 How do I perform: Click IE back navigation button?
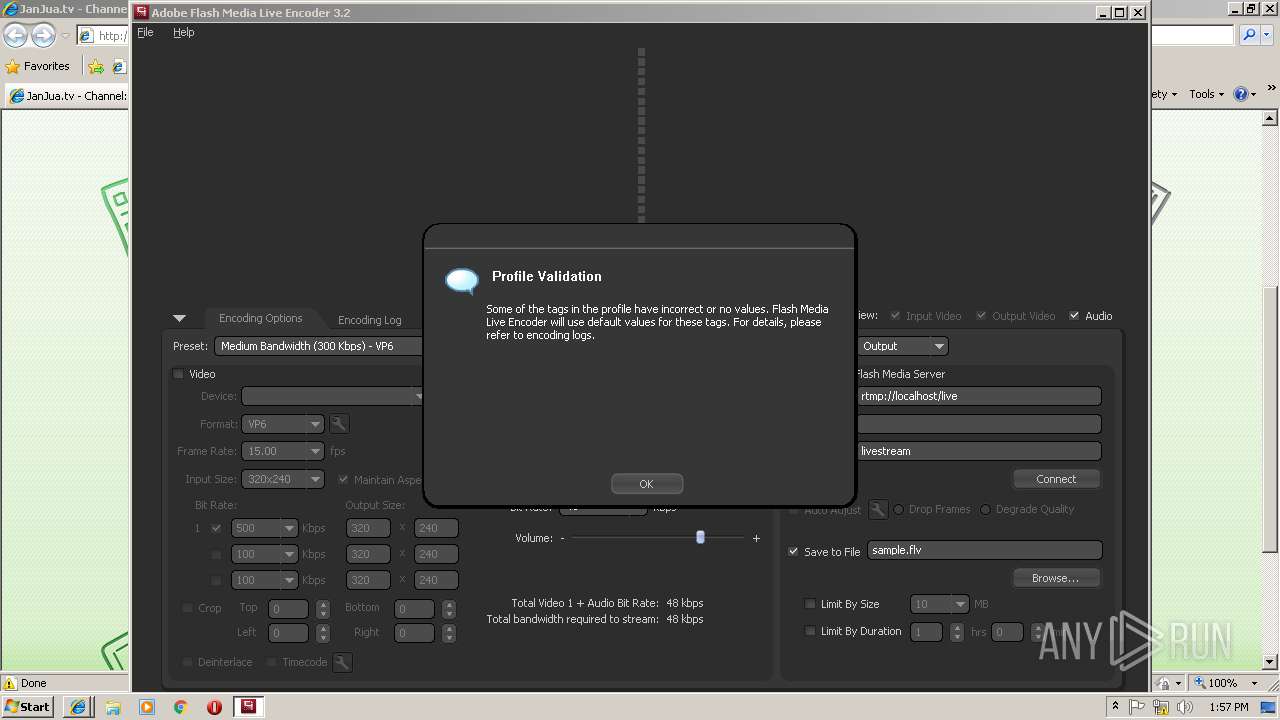(15, 36)
